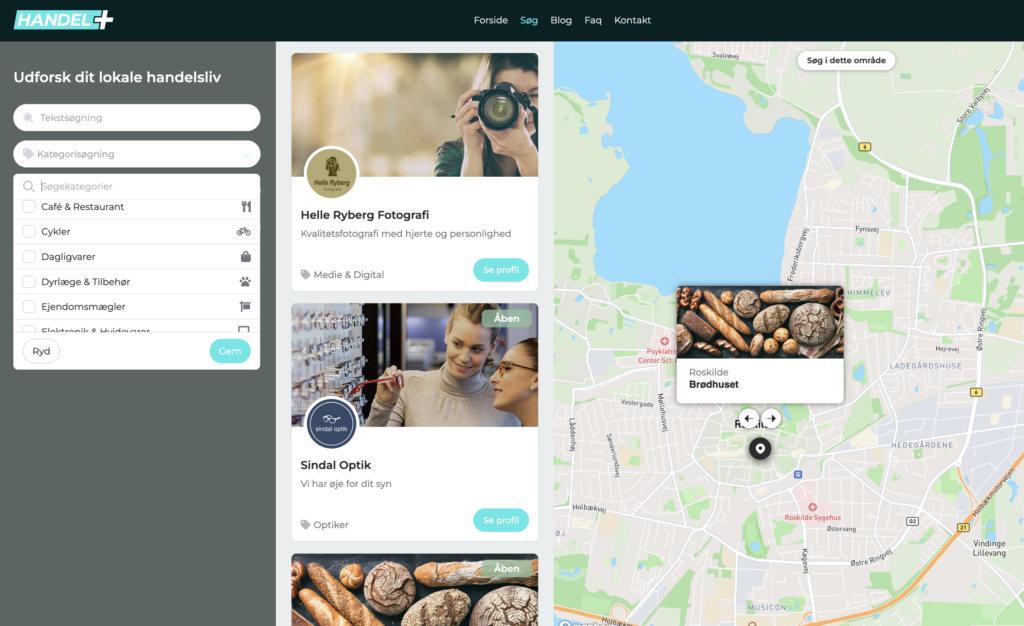The image size is (1024, 626).
Task: Click the shopping bag icon beside Dagligvarer
Action: [246, 257]
